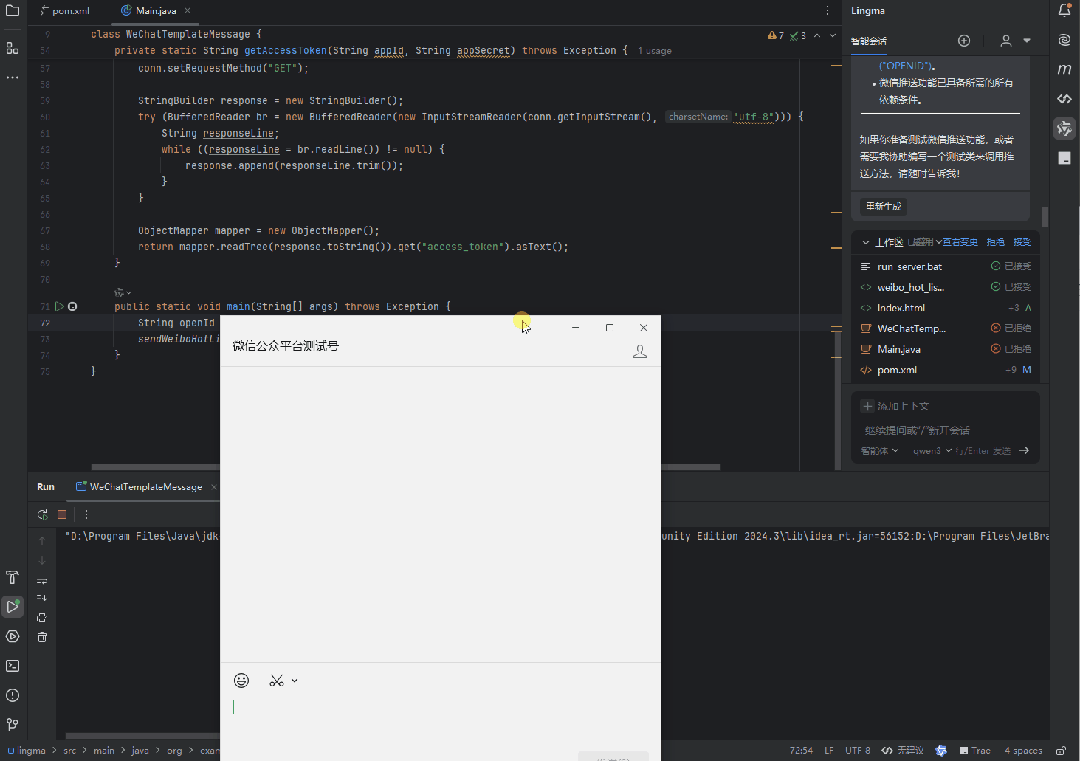The height and width of the screenshot is (761, 1080).
Task: Open the qwen3 model dropdown
Action: 932,450
